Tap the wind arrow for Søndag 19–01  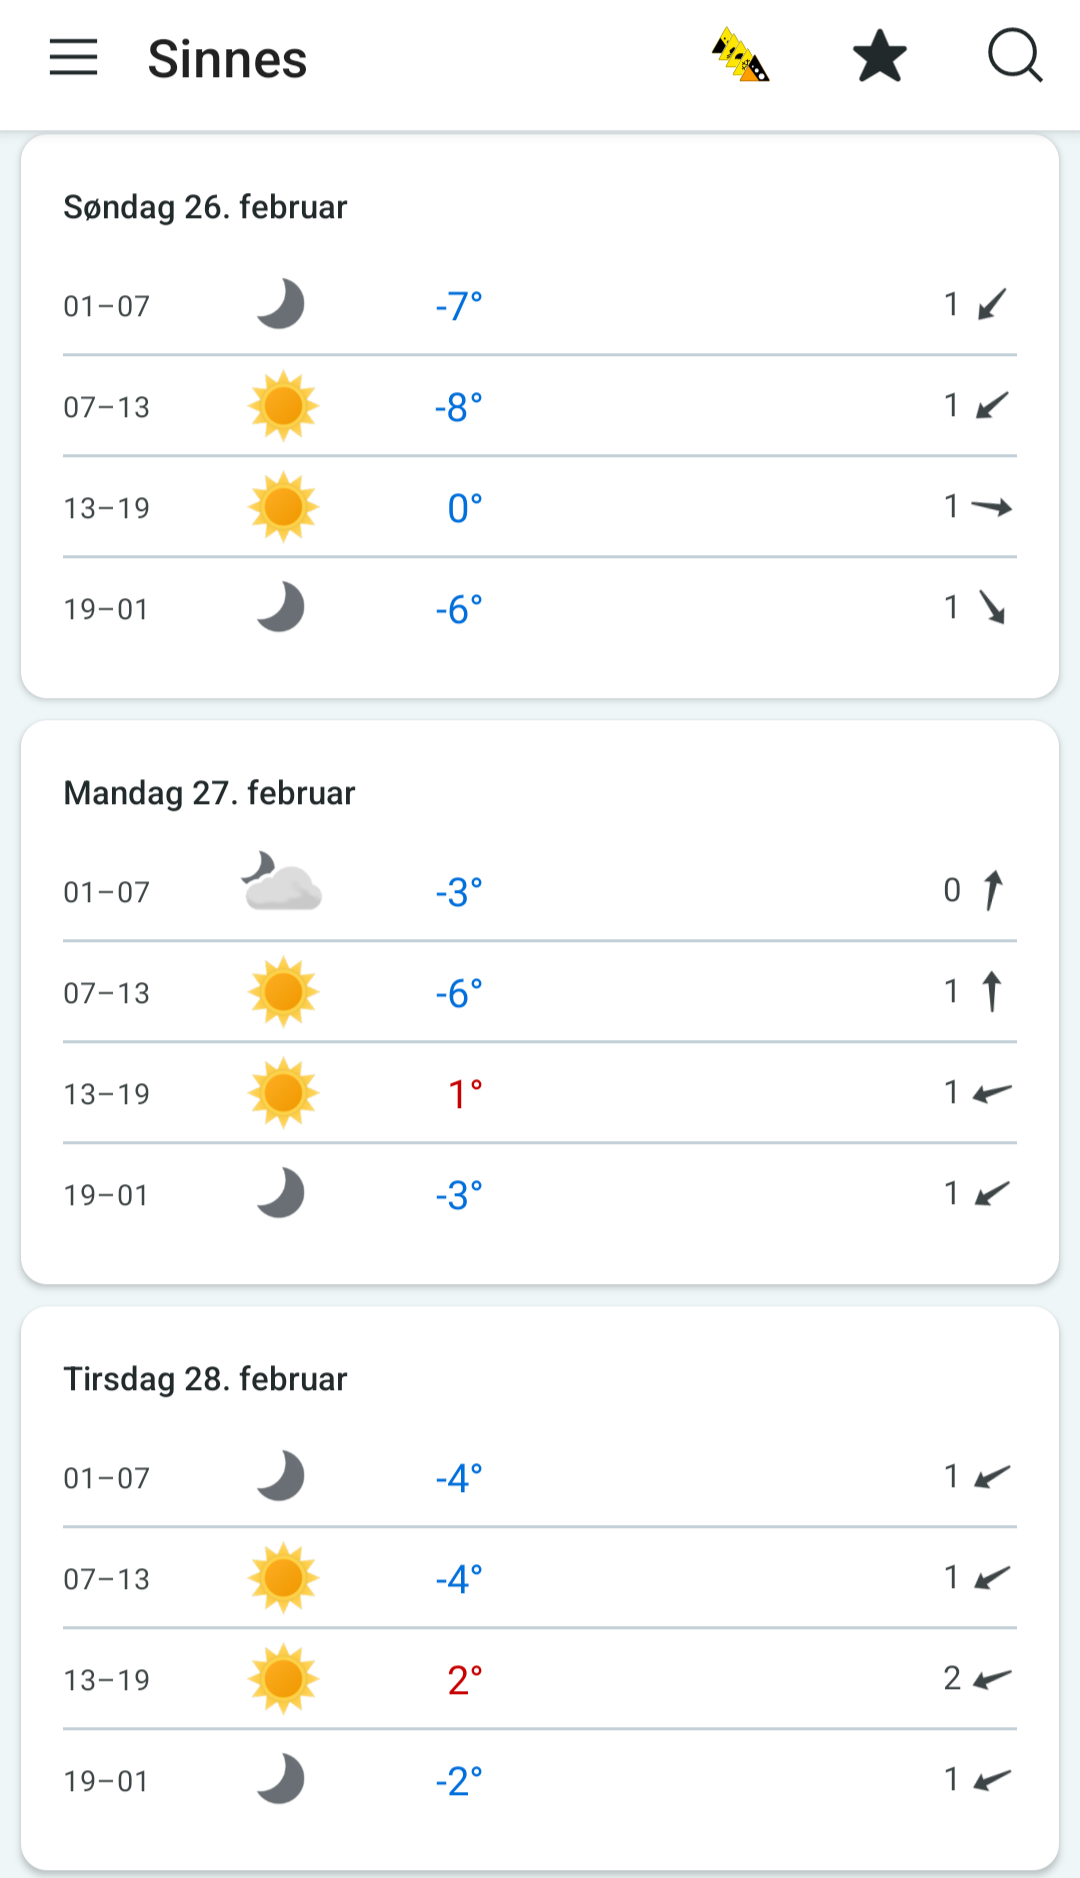[992, 607]
